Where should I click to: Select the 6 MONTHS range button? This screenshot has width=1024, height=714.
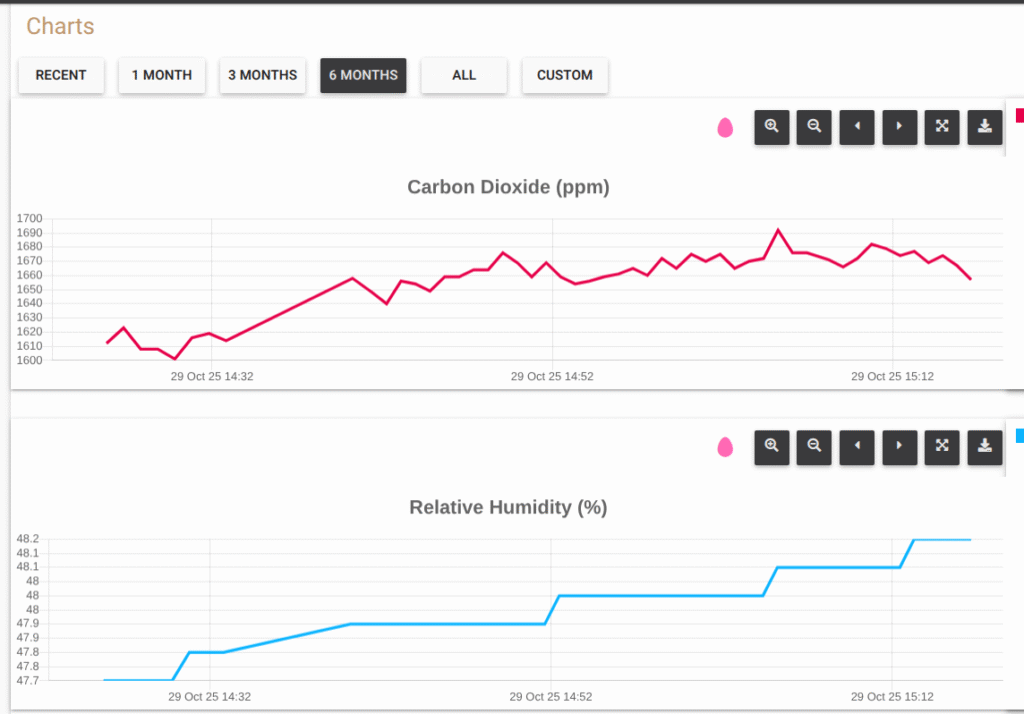363,75
